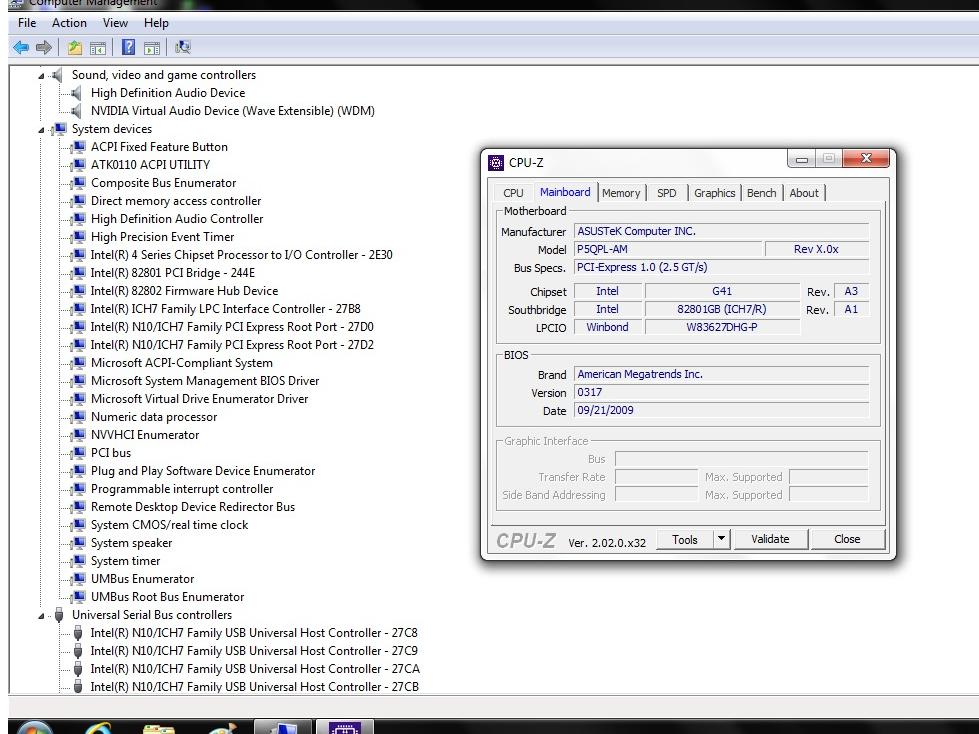Click the device icon beside System speaker
Screen dimensions: 979x734
pyautogui.click(x=78, y=543)
